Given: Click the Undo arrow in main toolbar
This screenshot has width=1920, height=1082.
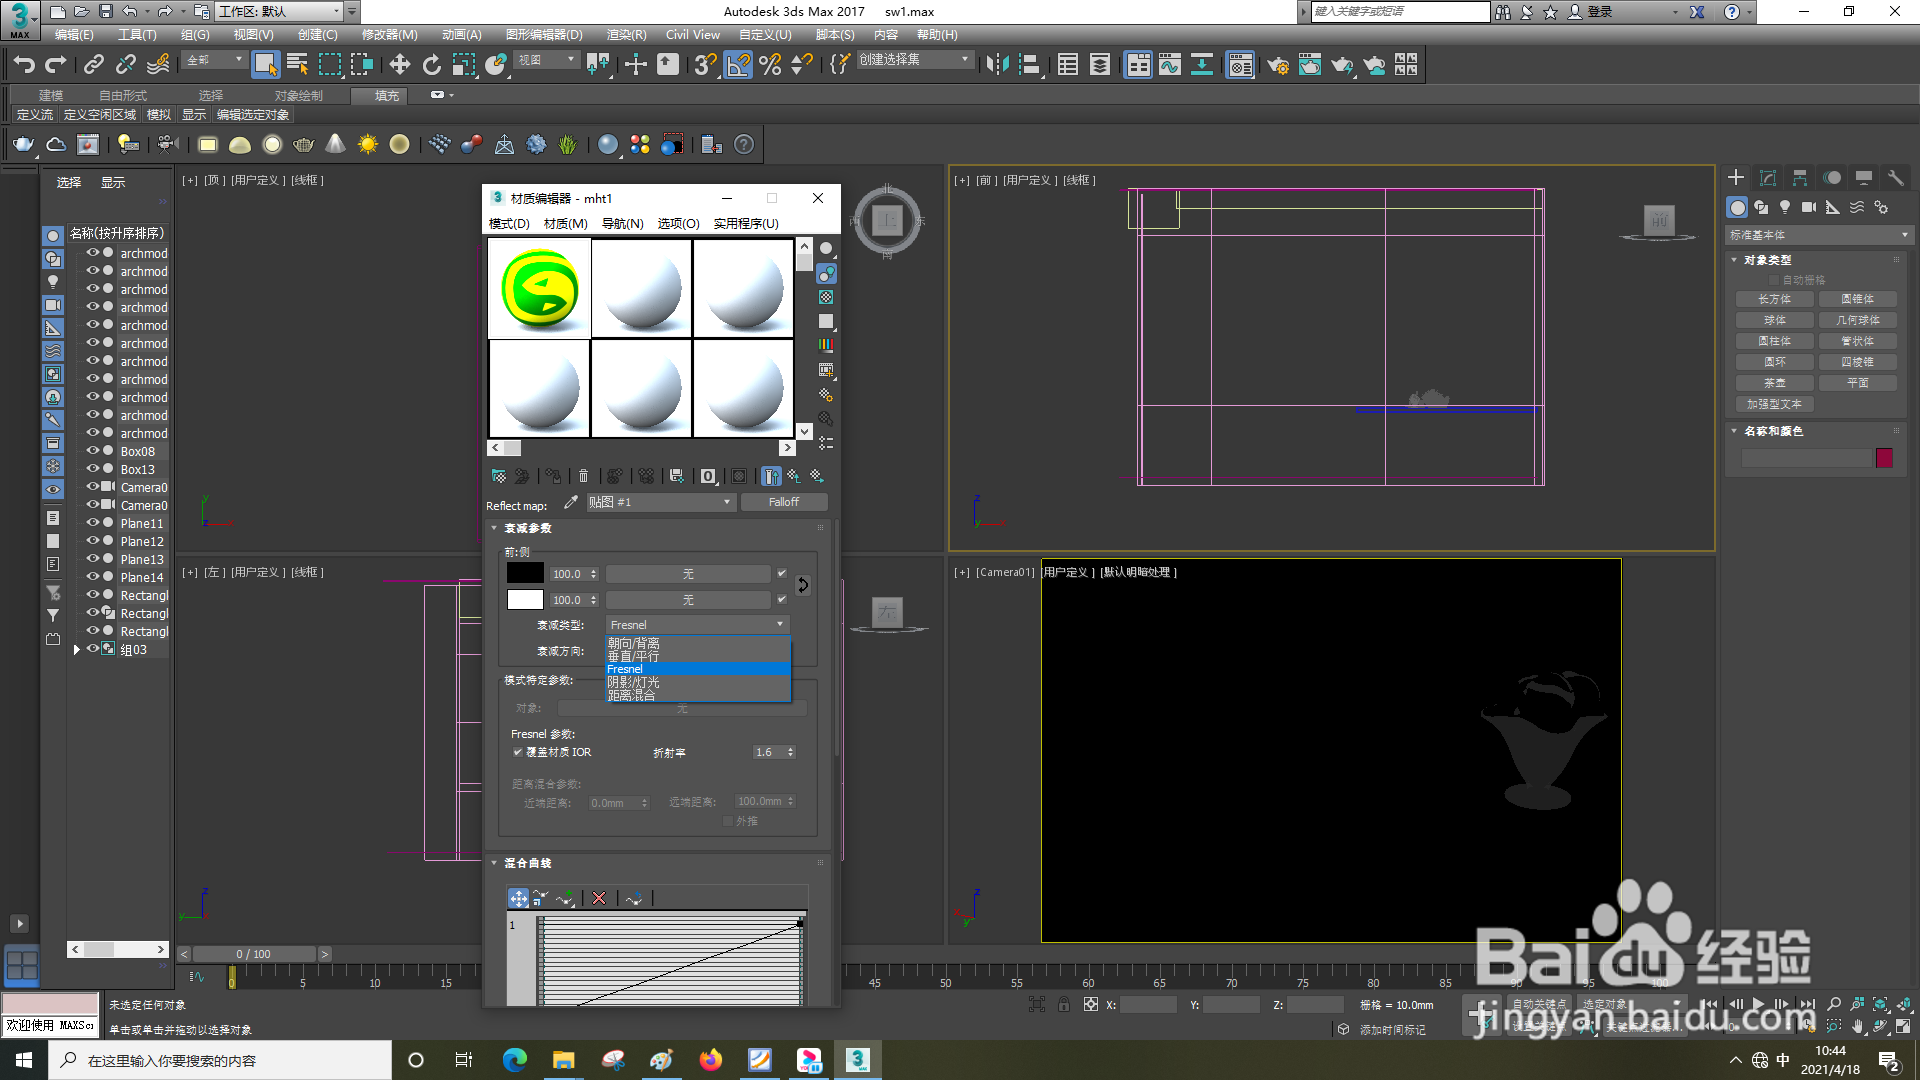Looking at the screenshot, I should (x=24, y=65).
